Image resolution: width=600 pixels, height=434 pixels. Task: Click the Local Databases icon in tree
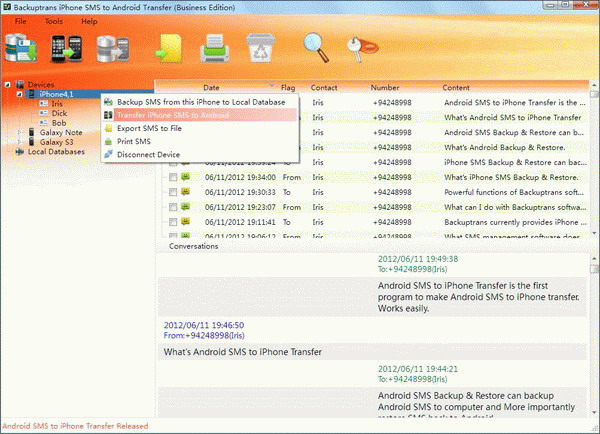tap(20, 152)
